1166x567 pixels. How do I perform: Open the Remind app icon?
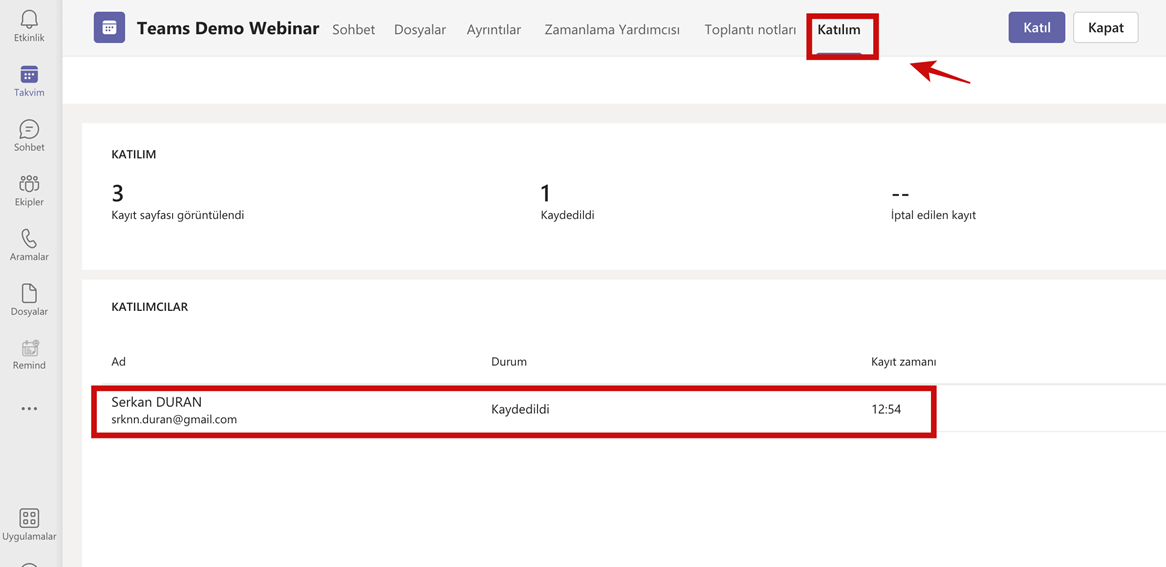coord(29,347)
